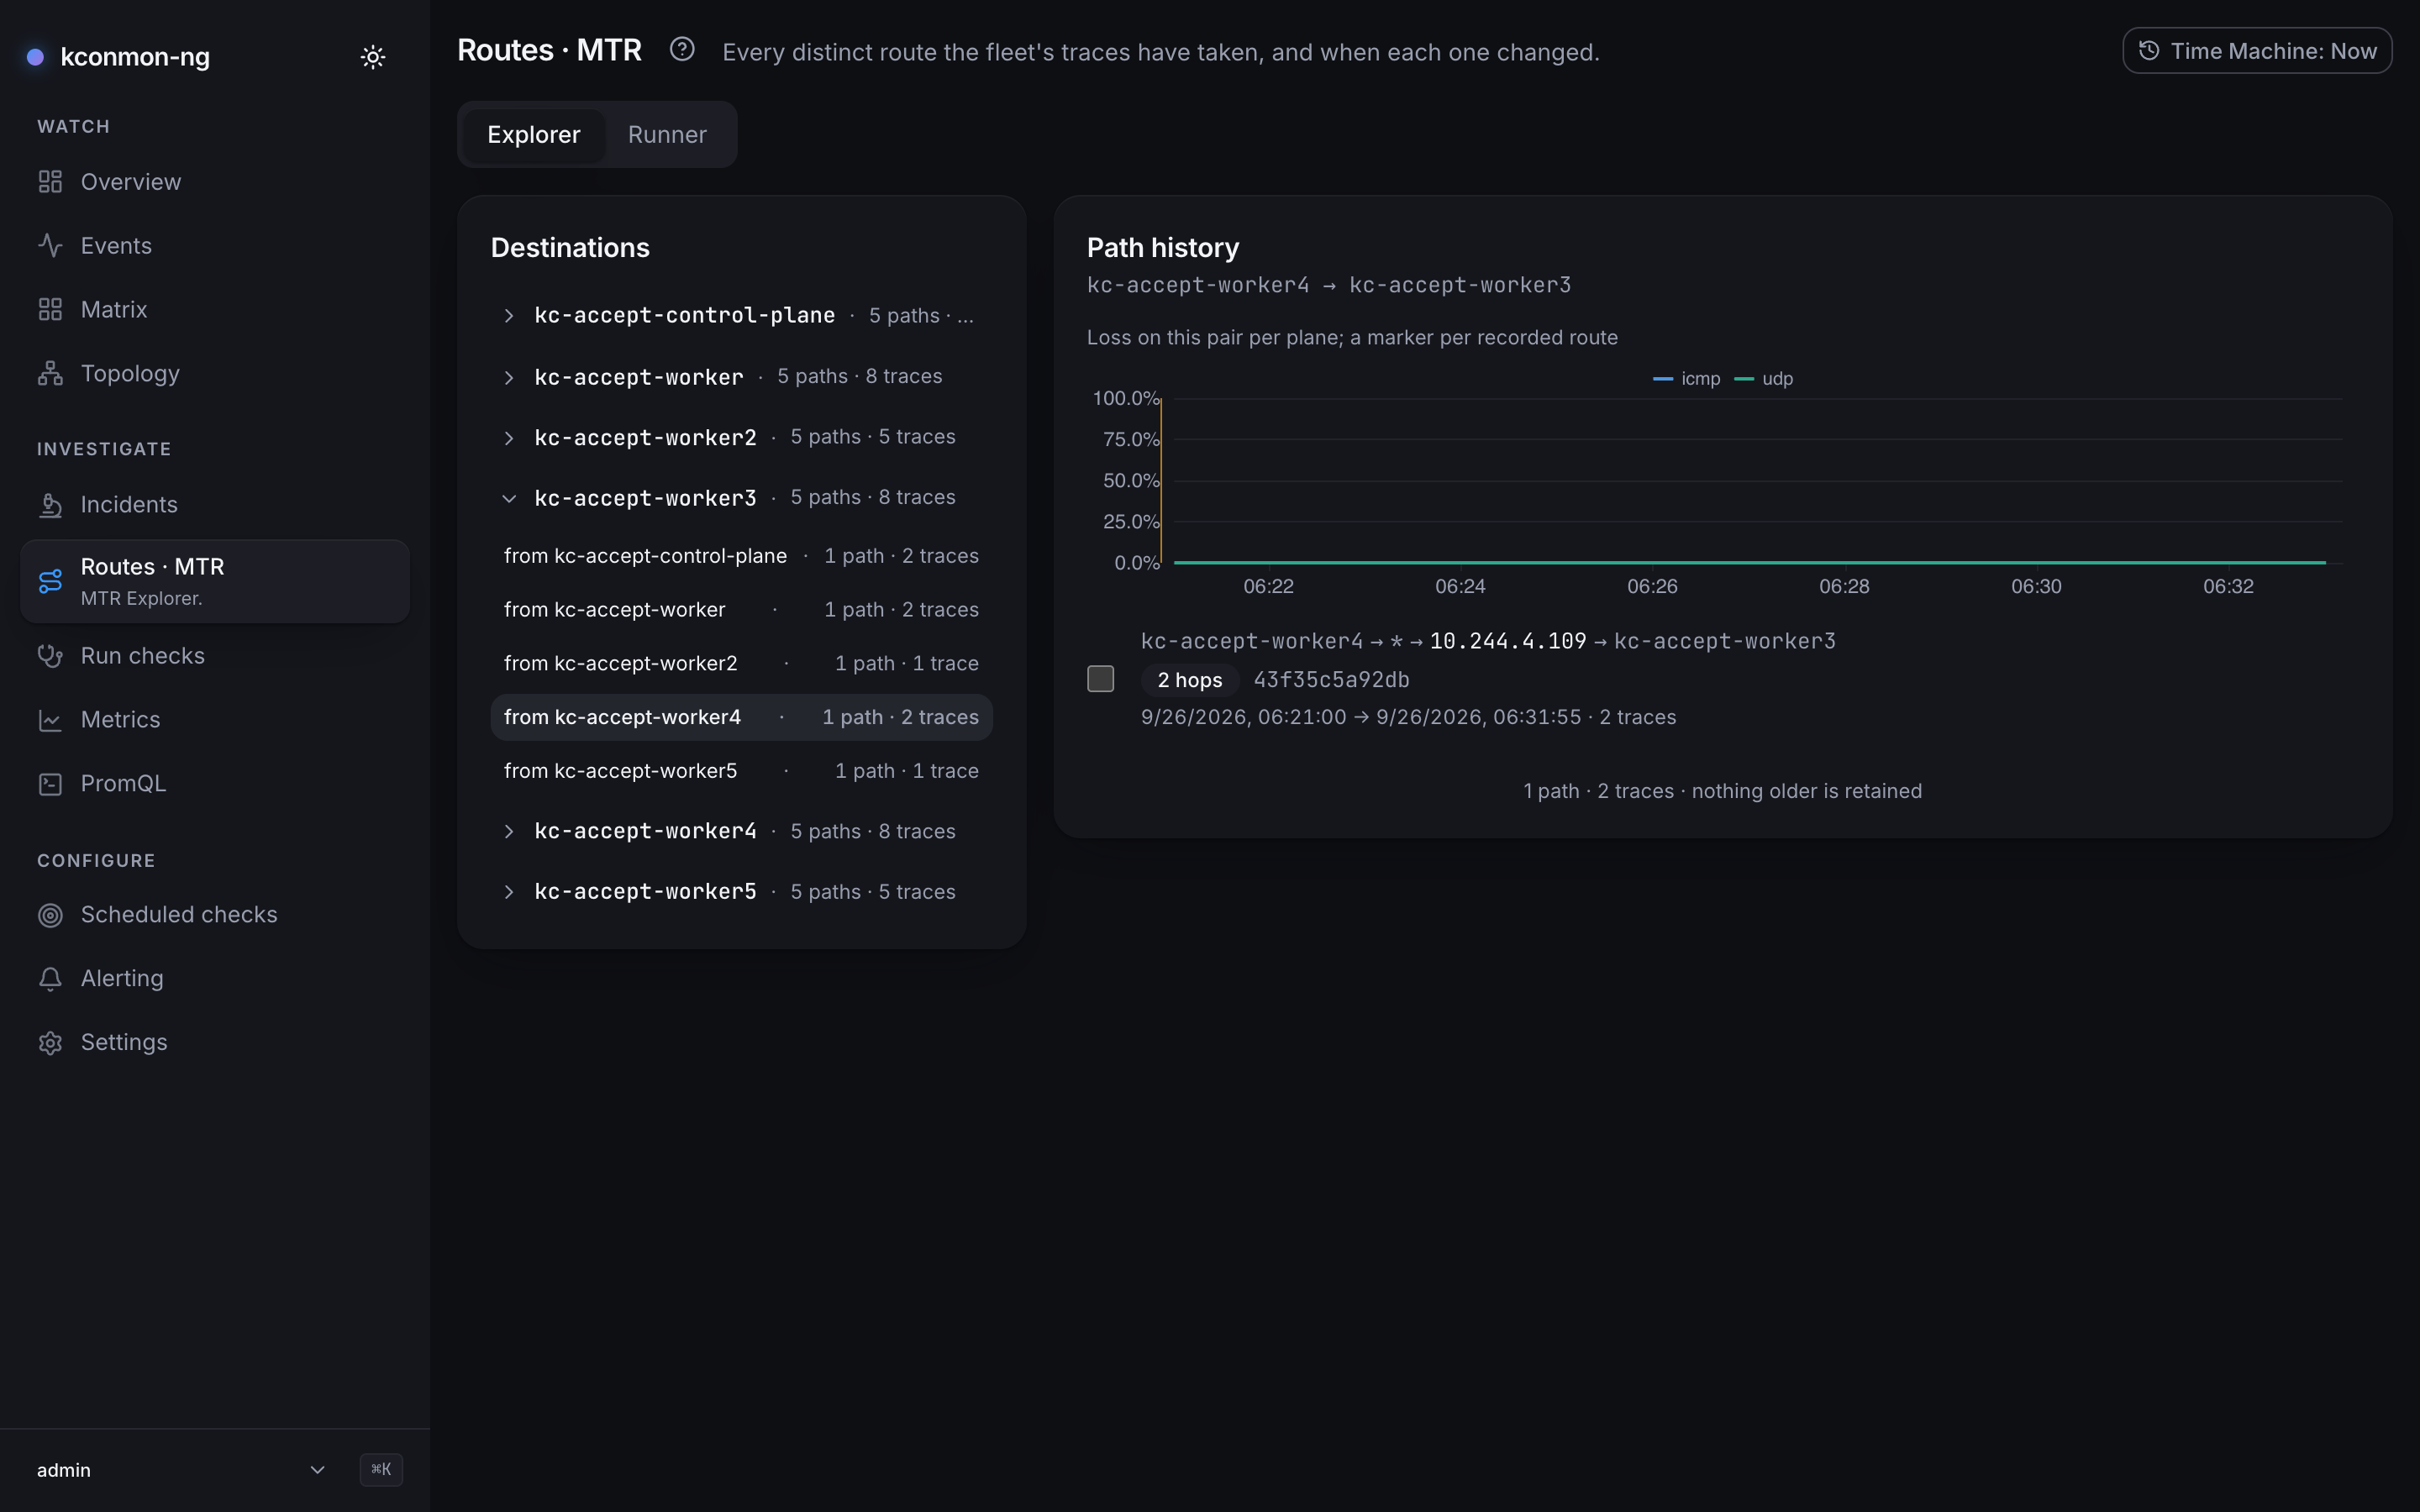Expand the kc-accept-worker destination chevron

click(509, 377)
